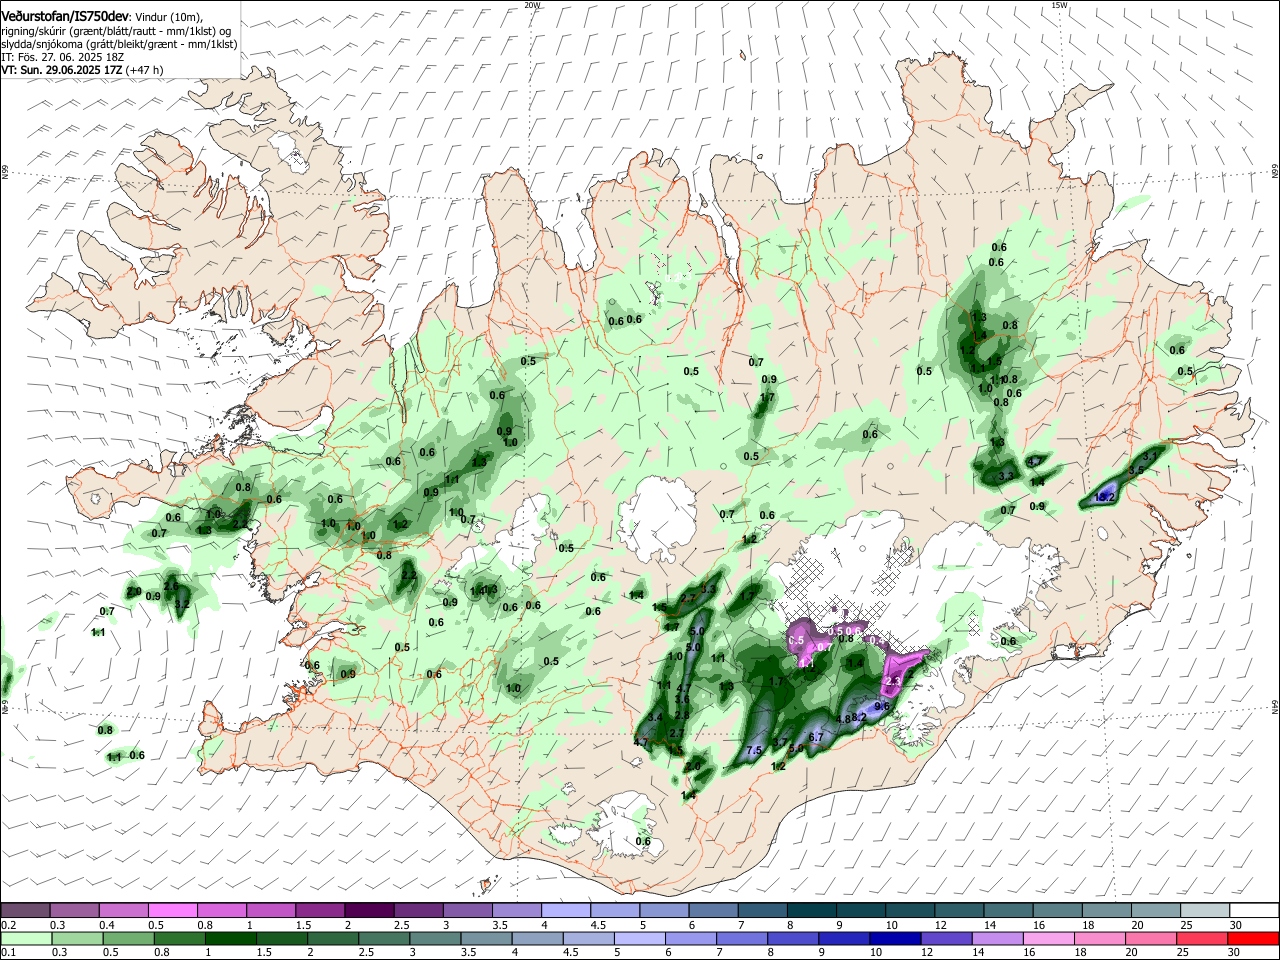This screenshot has width=1280, height=960.
Task: Click the 'IT: Fös. 27. 06. 2025 18Z' line
Action: click(62, 57)
